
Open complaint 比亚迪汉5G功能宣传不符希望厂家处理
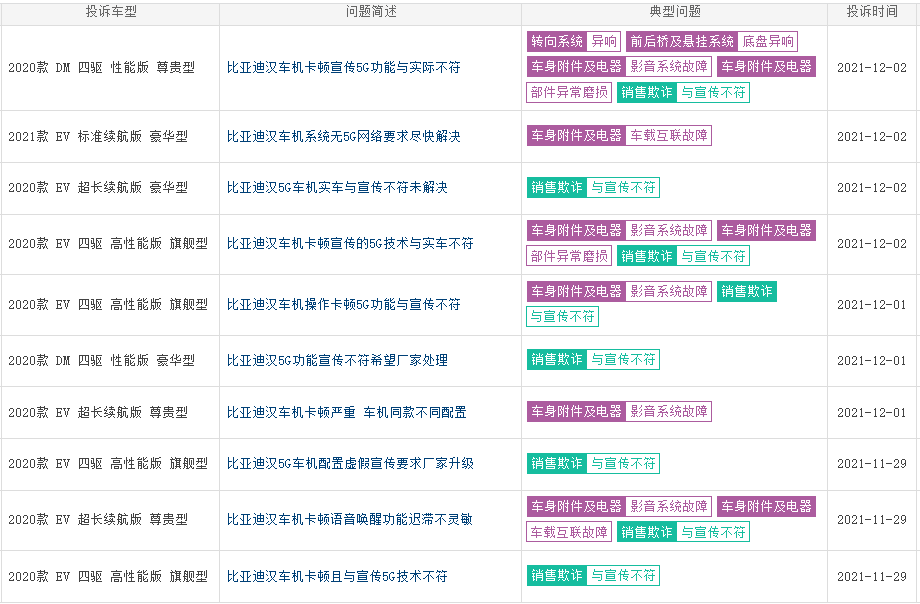[337, 360]
